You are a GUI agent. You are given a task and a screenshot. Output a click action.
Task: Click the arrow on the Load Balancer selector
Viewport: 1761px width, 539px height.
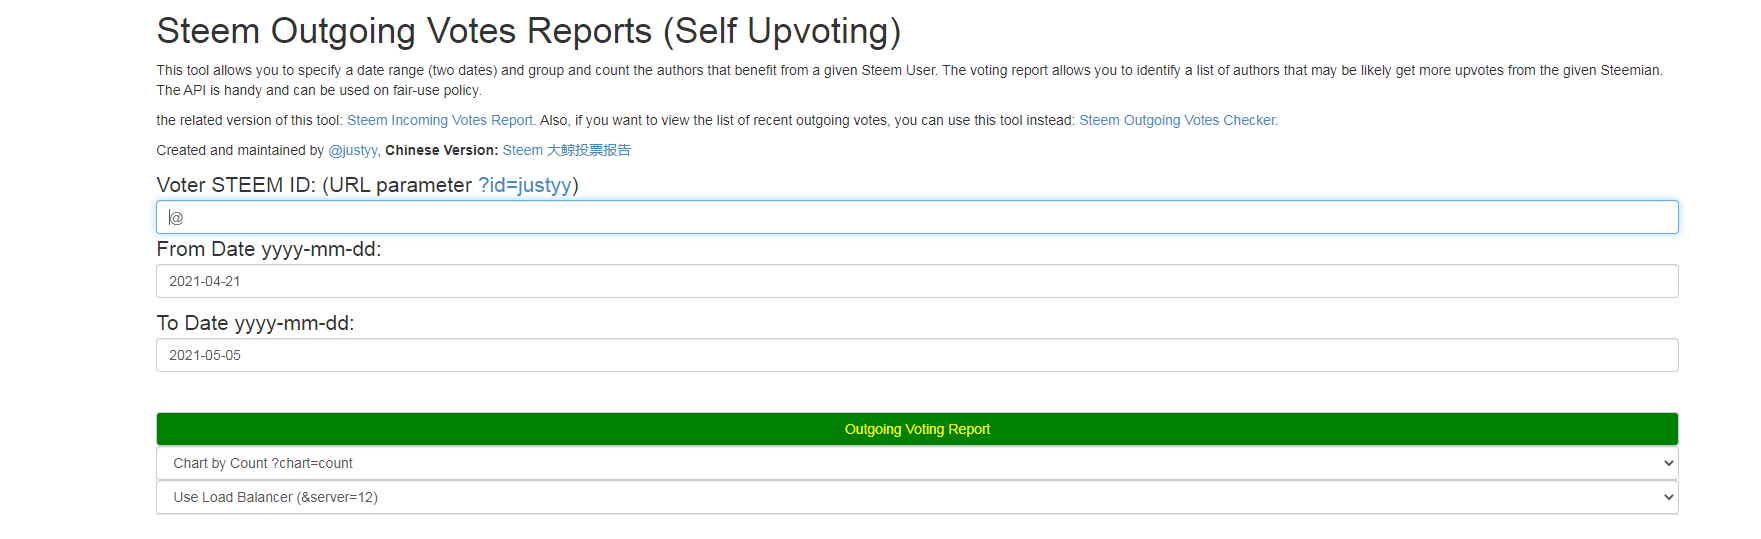pos(1668,497)
